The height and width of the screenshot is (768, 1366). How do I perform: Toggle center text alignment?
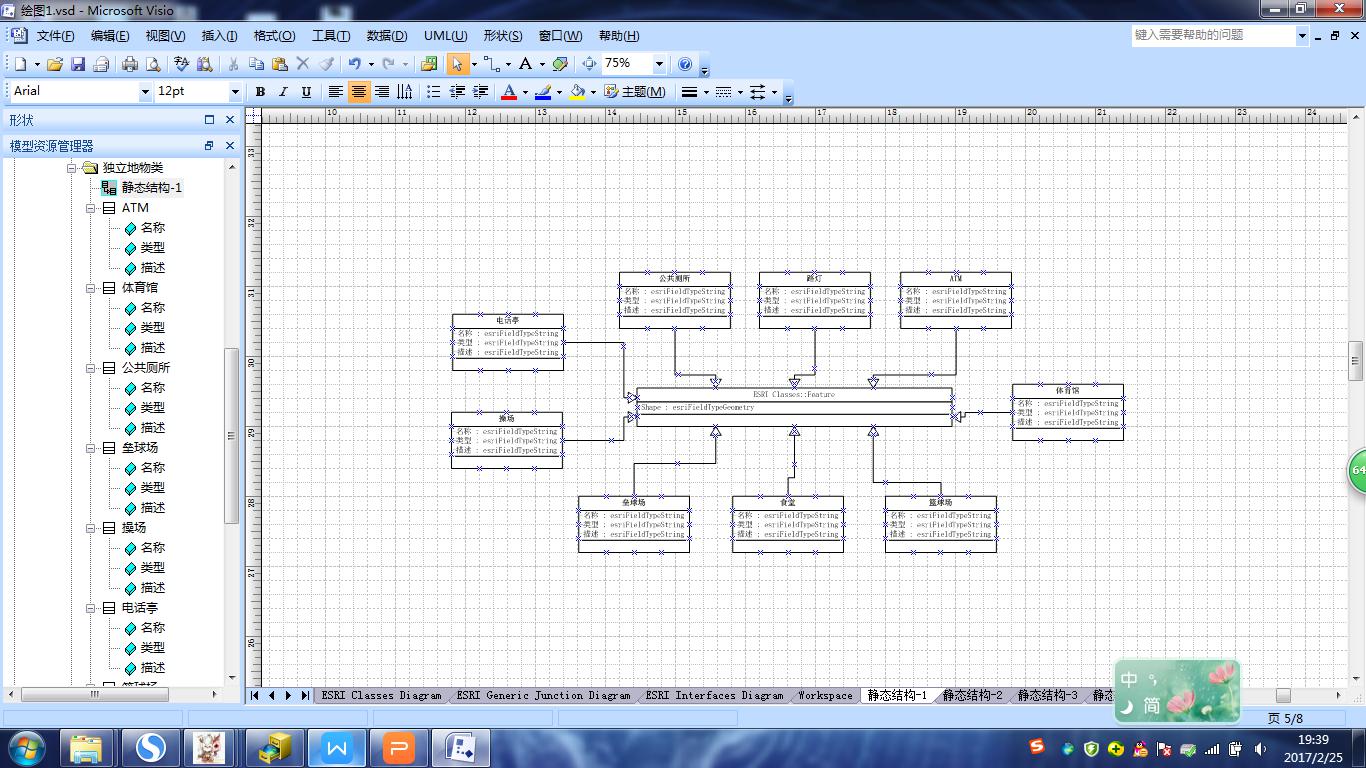pyautogui.click(x=359, y=92)
